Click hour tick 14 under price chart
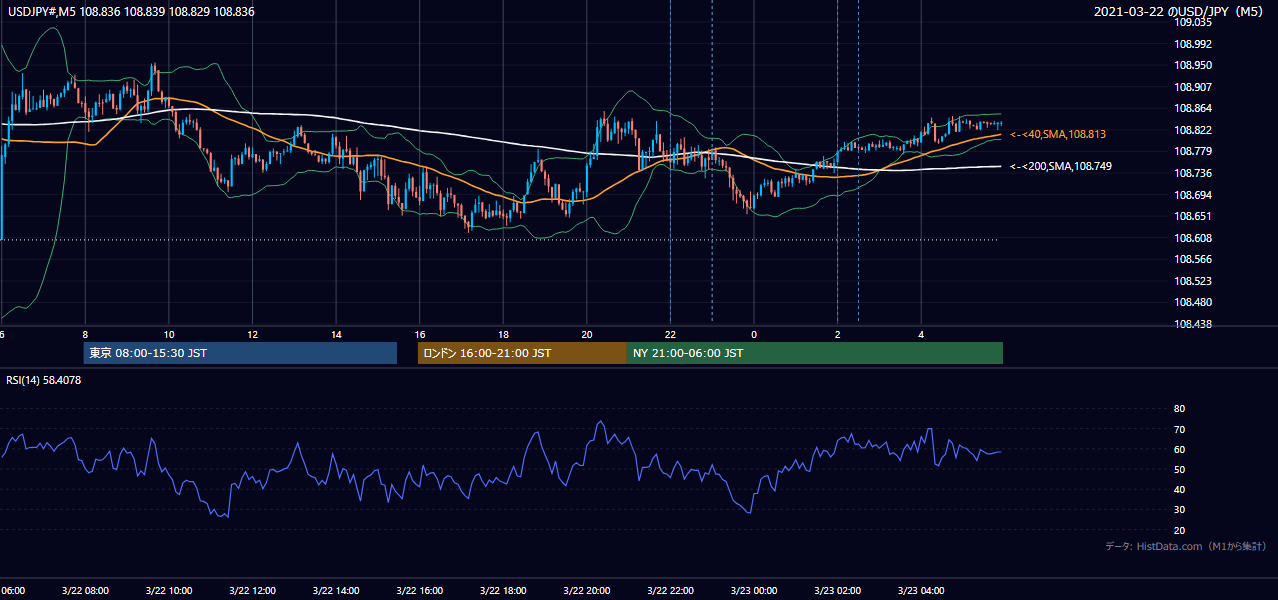The image size is (1278, 600). [336, 334]
